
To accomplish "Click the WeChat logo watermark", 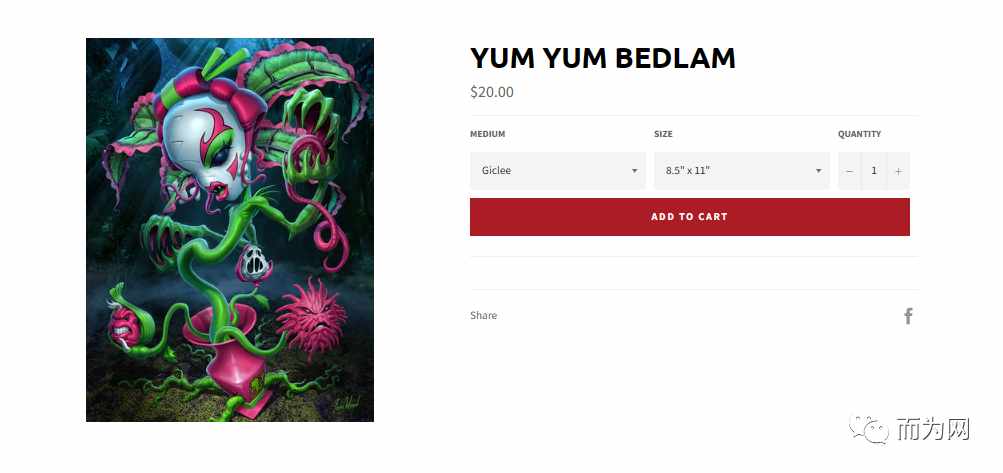I will 869,429.
